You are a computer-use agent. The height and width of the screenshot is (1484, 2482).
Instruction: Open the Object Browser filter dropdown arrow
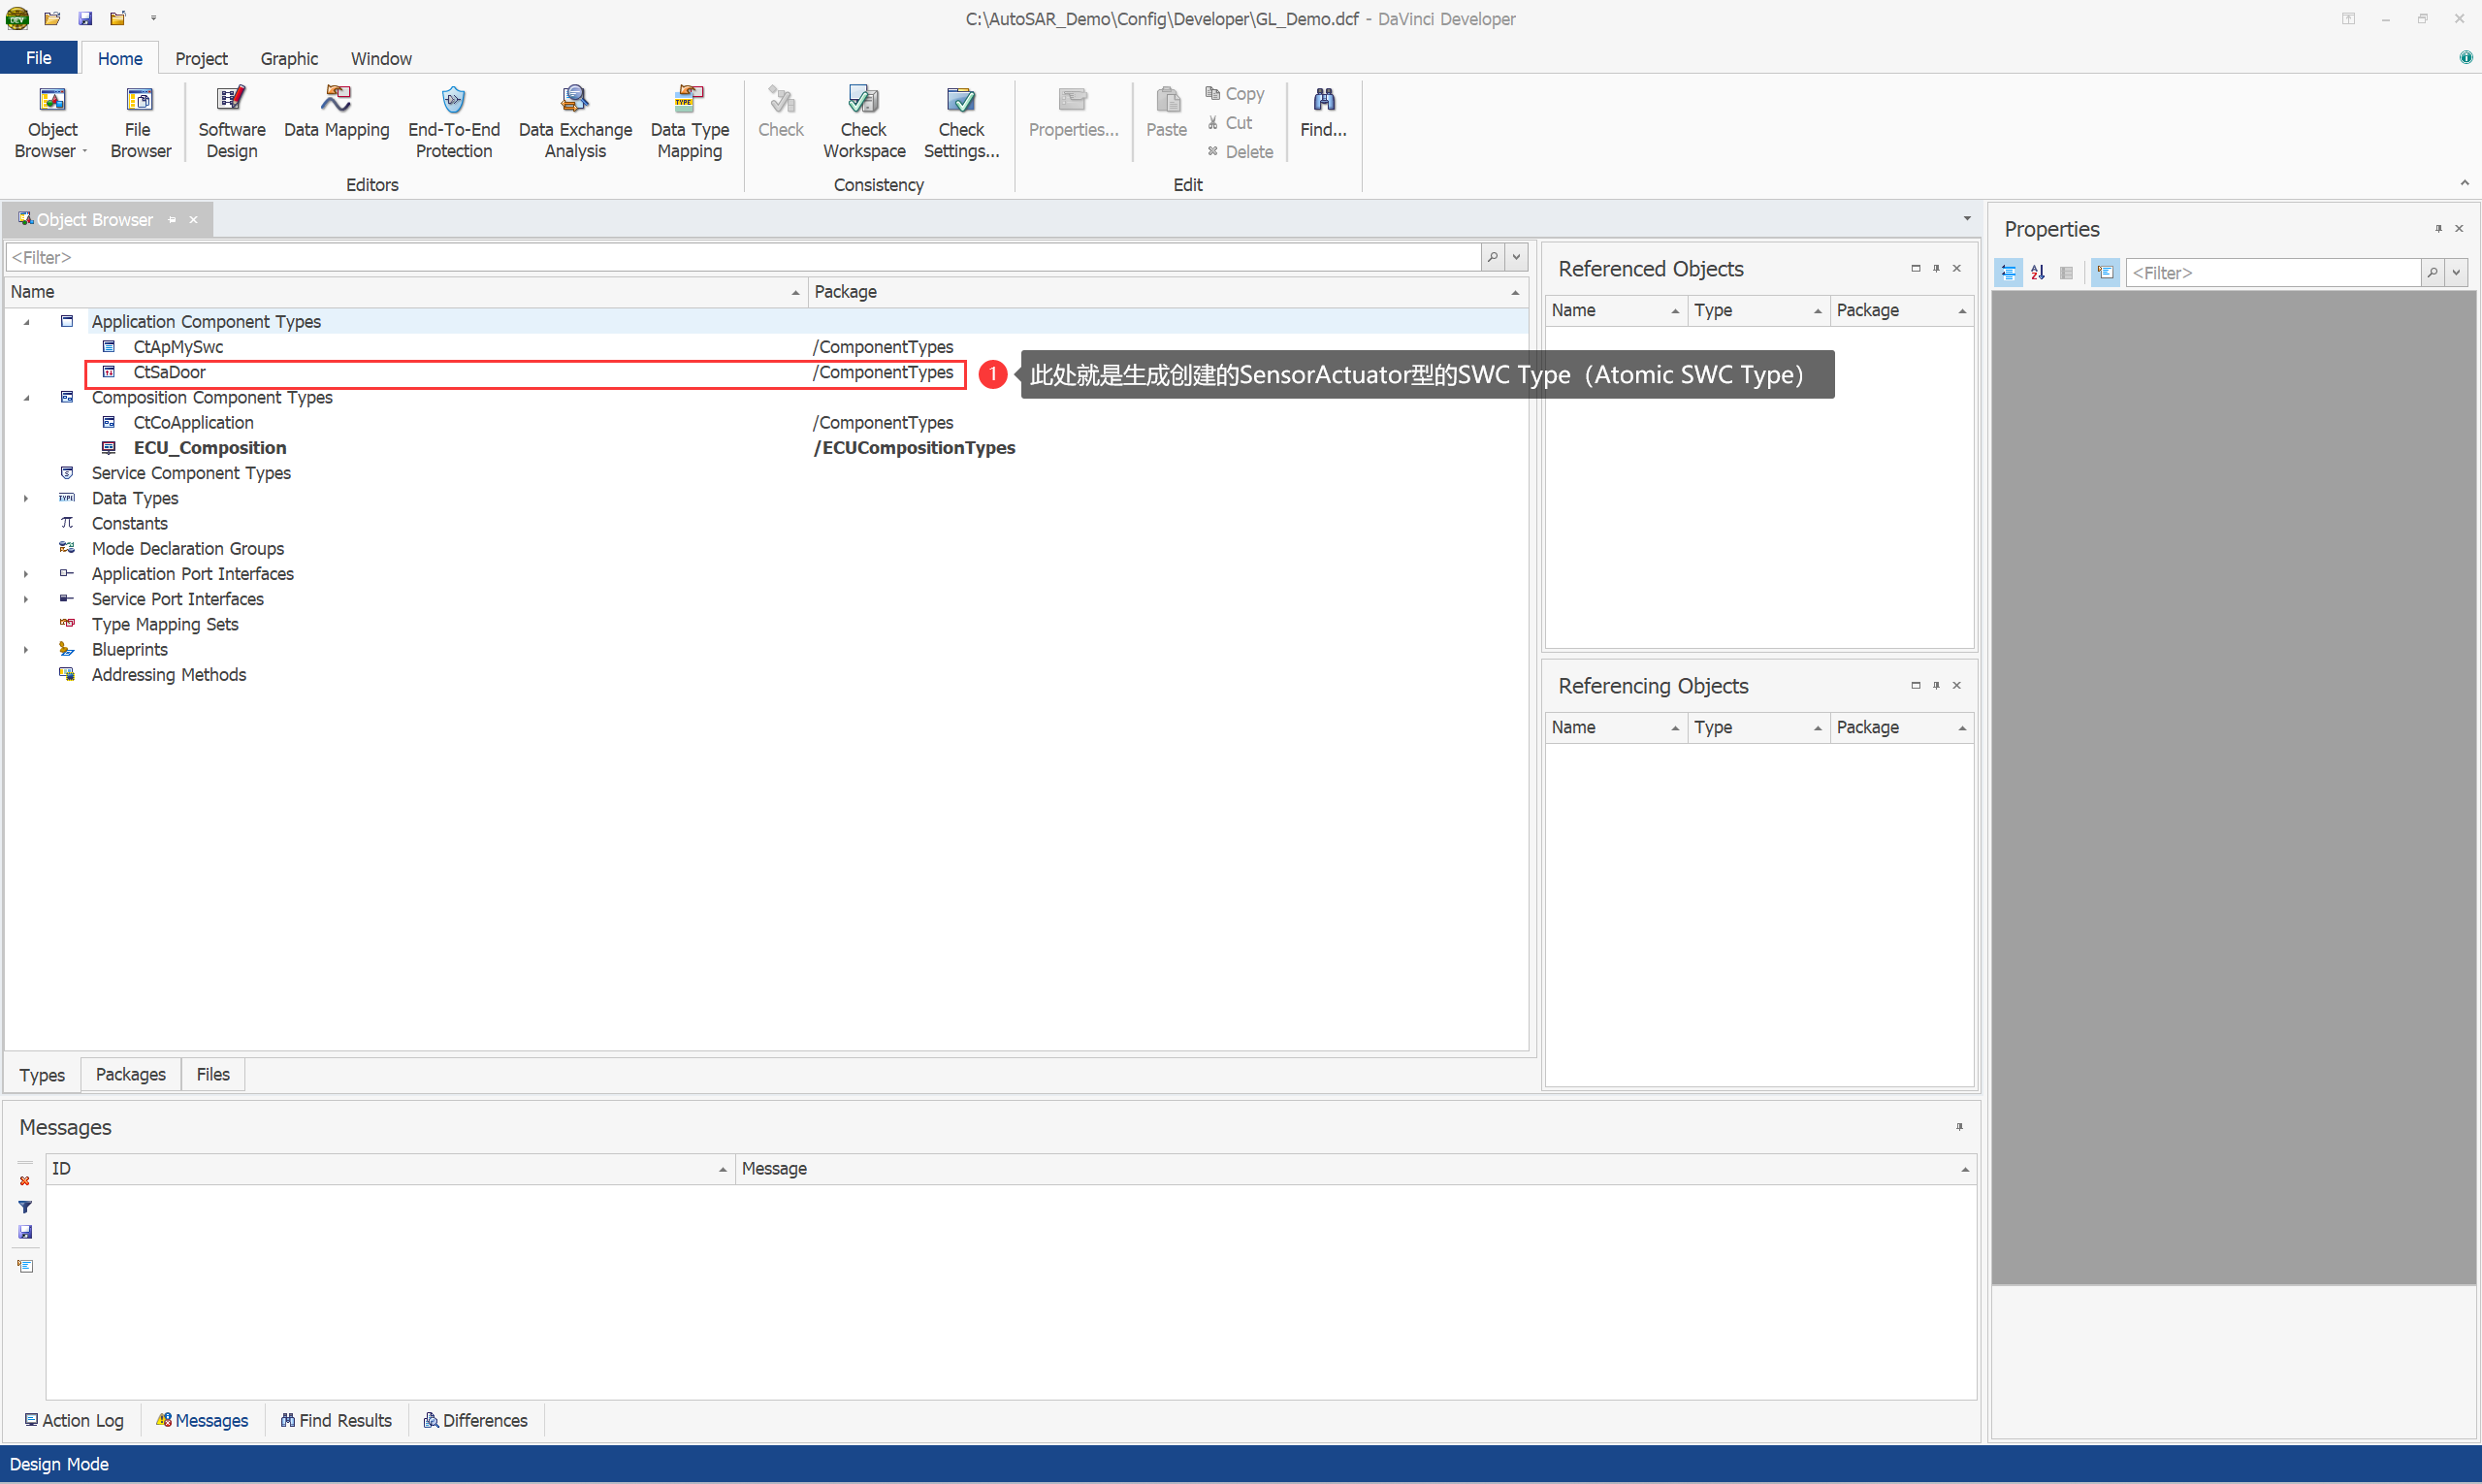[1516, 257]
